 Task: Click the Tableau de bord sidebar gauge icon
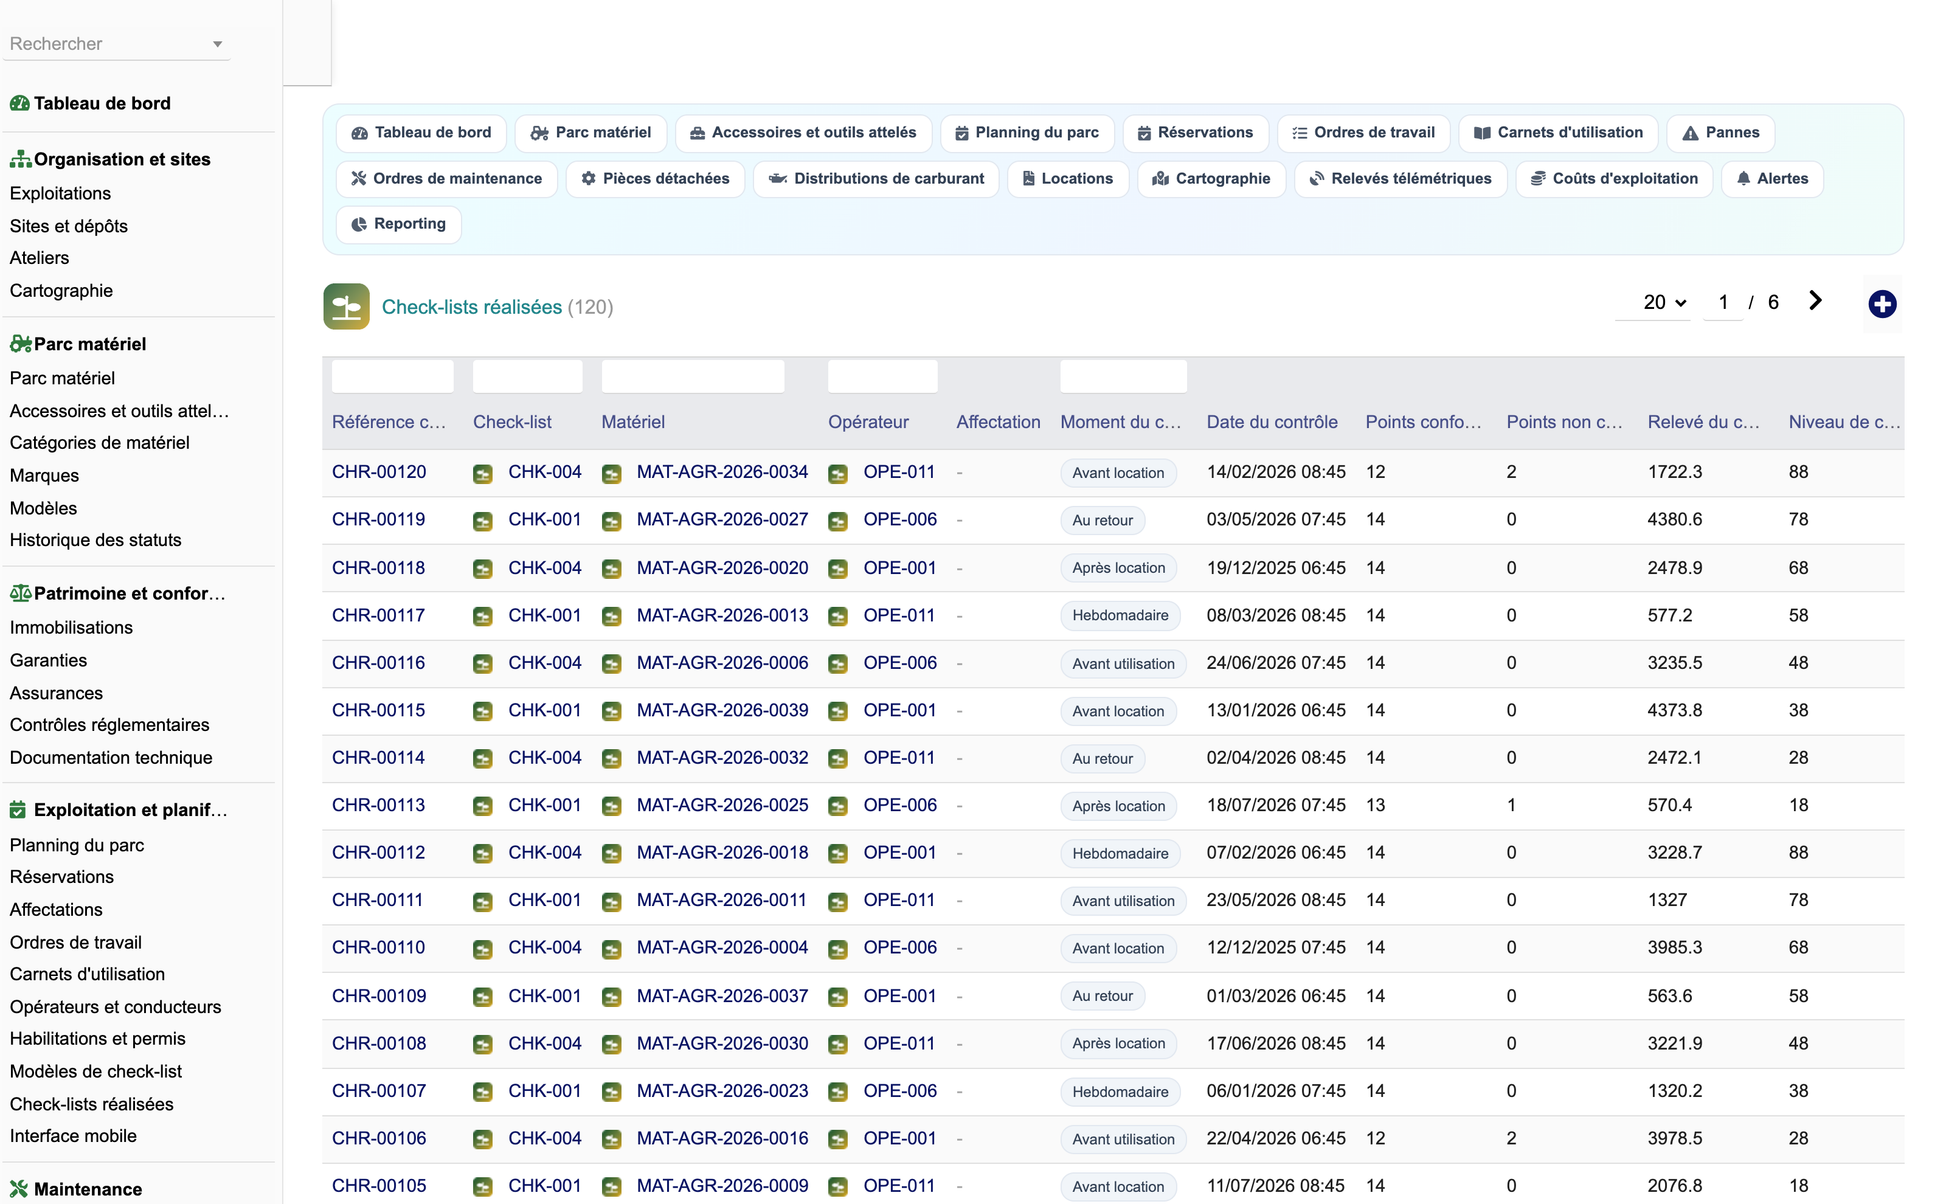(x=19, y=103)
